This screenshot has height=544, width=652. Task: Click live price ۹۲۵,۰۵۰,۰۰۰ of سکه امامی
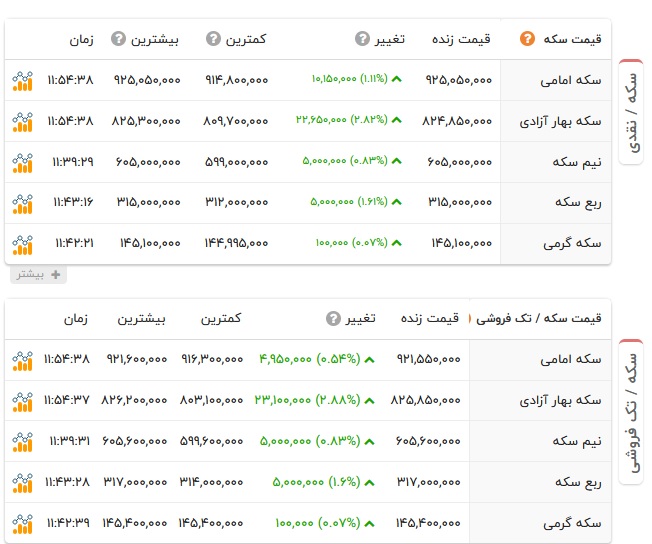pyautogui.click(x=459, y=80)
